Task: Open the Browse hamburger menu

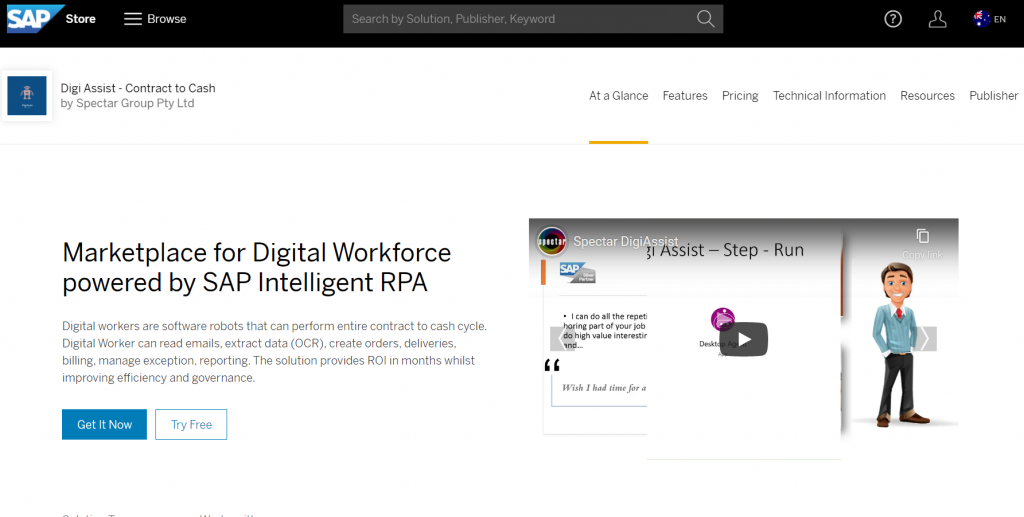Action: tap(155, 19)
